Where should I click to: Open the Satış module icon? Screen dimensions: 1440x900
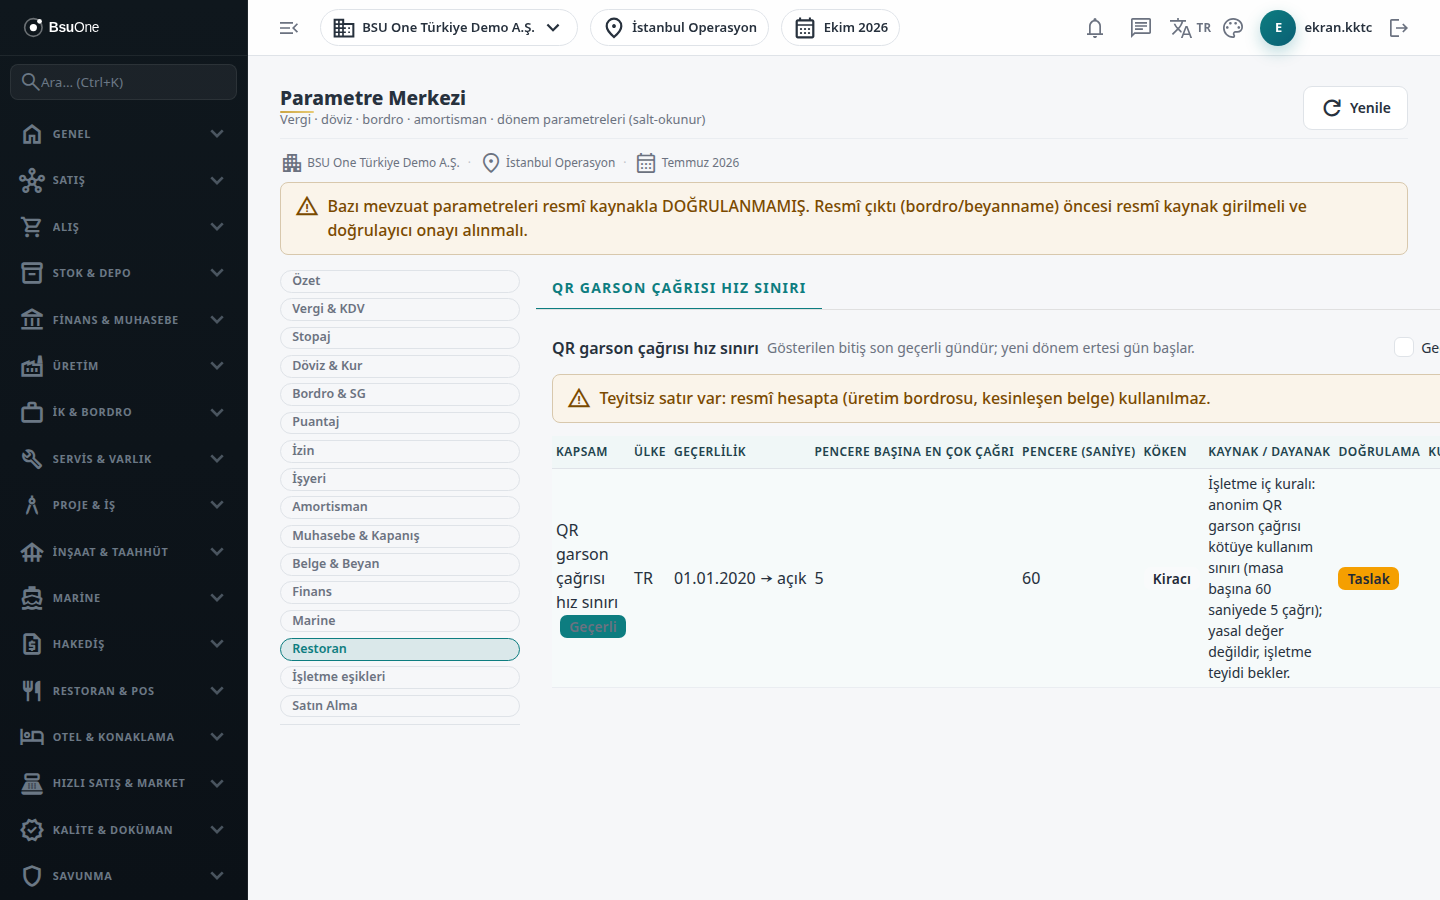(x=32, y=180)
